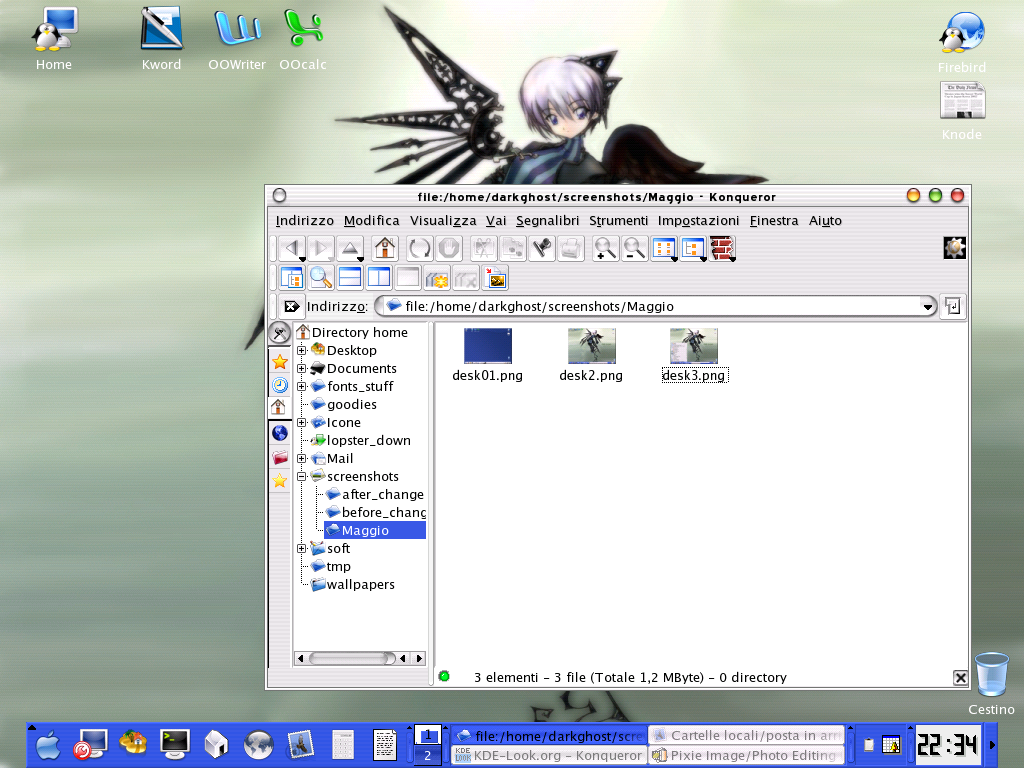Open the Visualizza menu
The image size is (1024, 768).
(443, 221)
